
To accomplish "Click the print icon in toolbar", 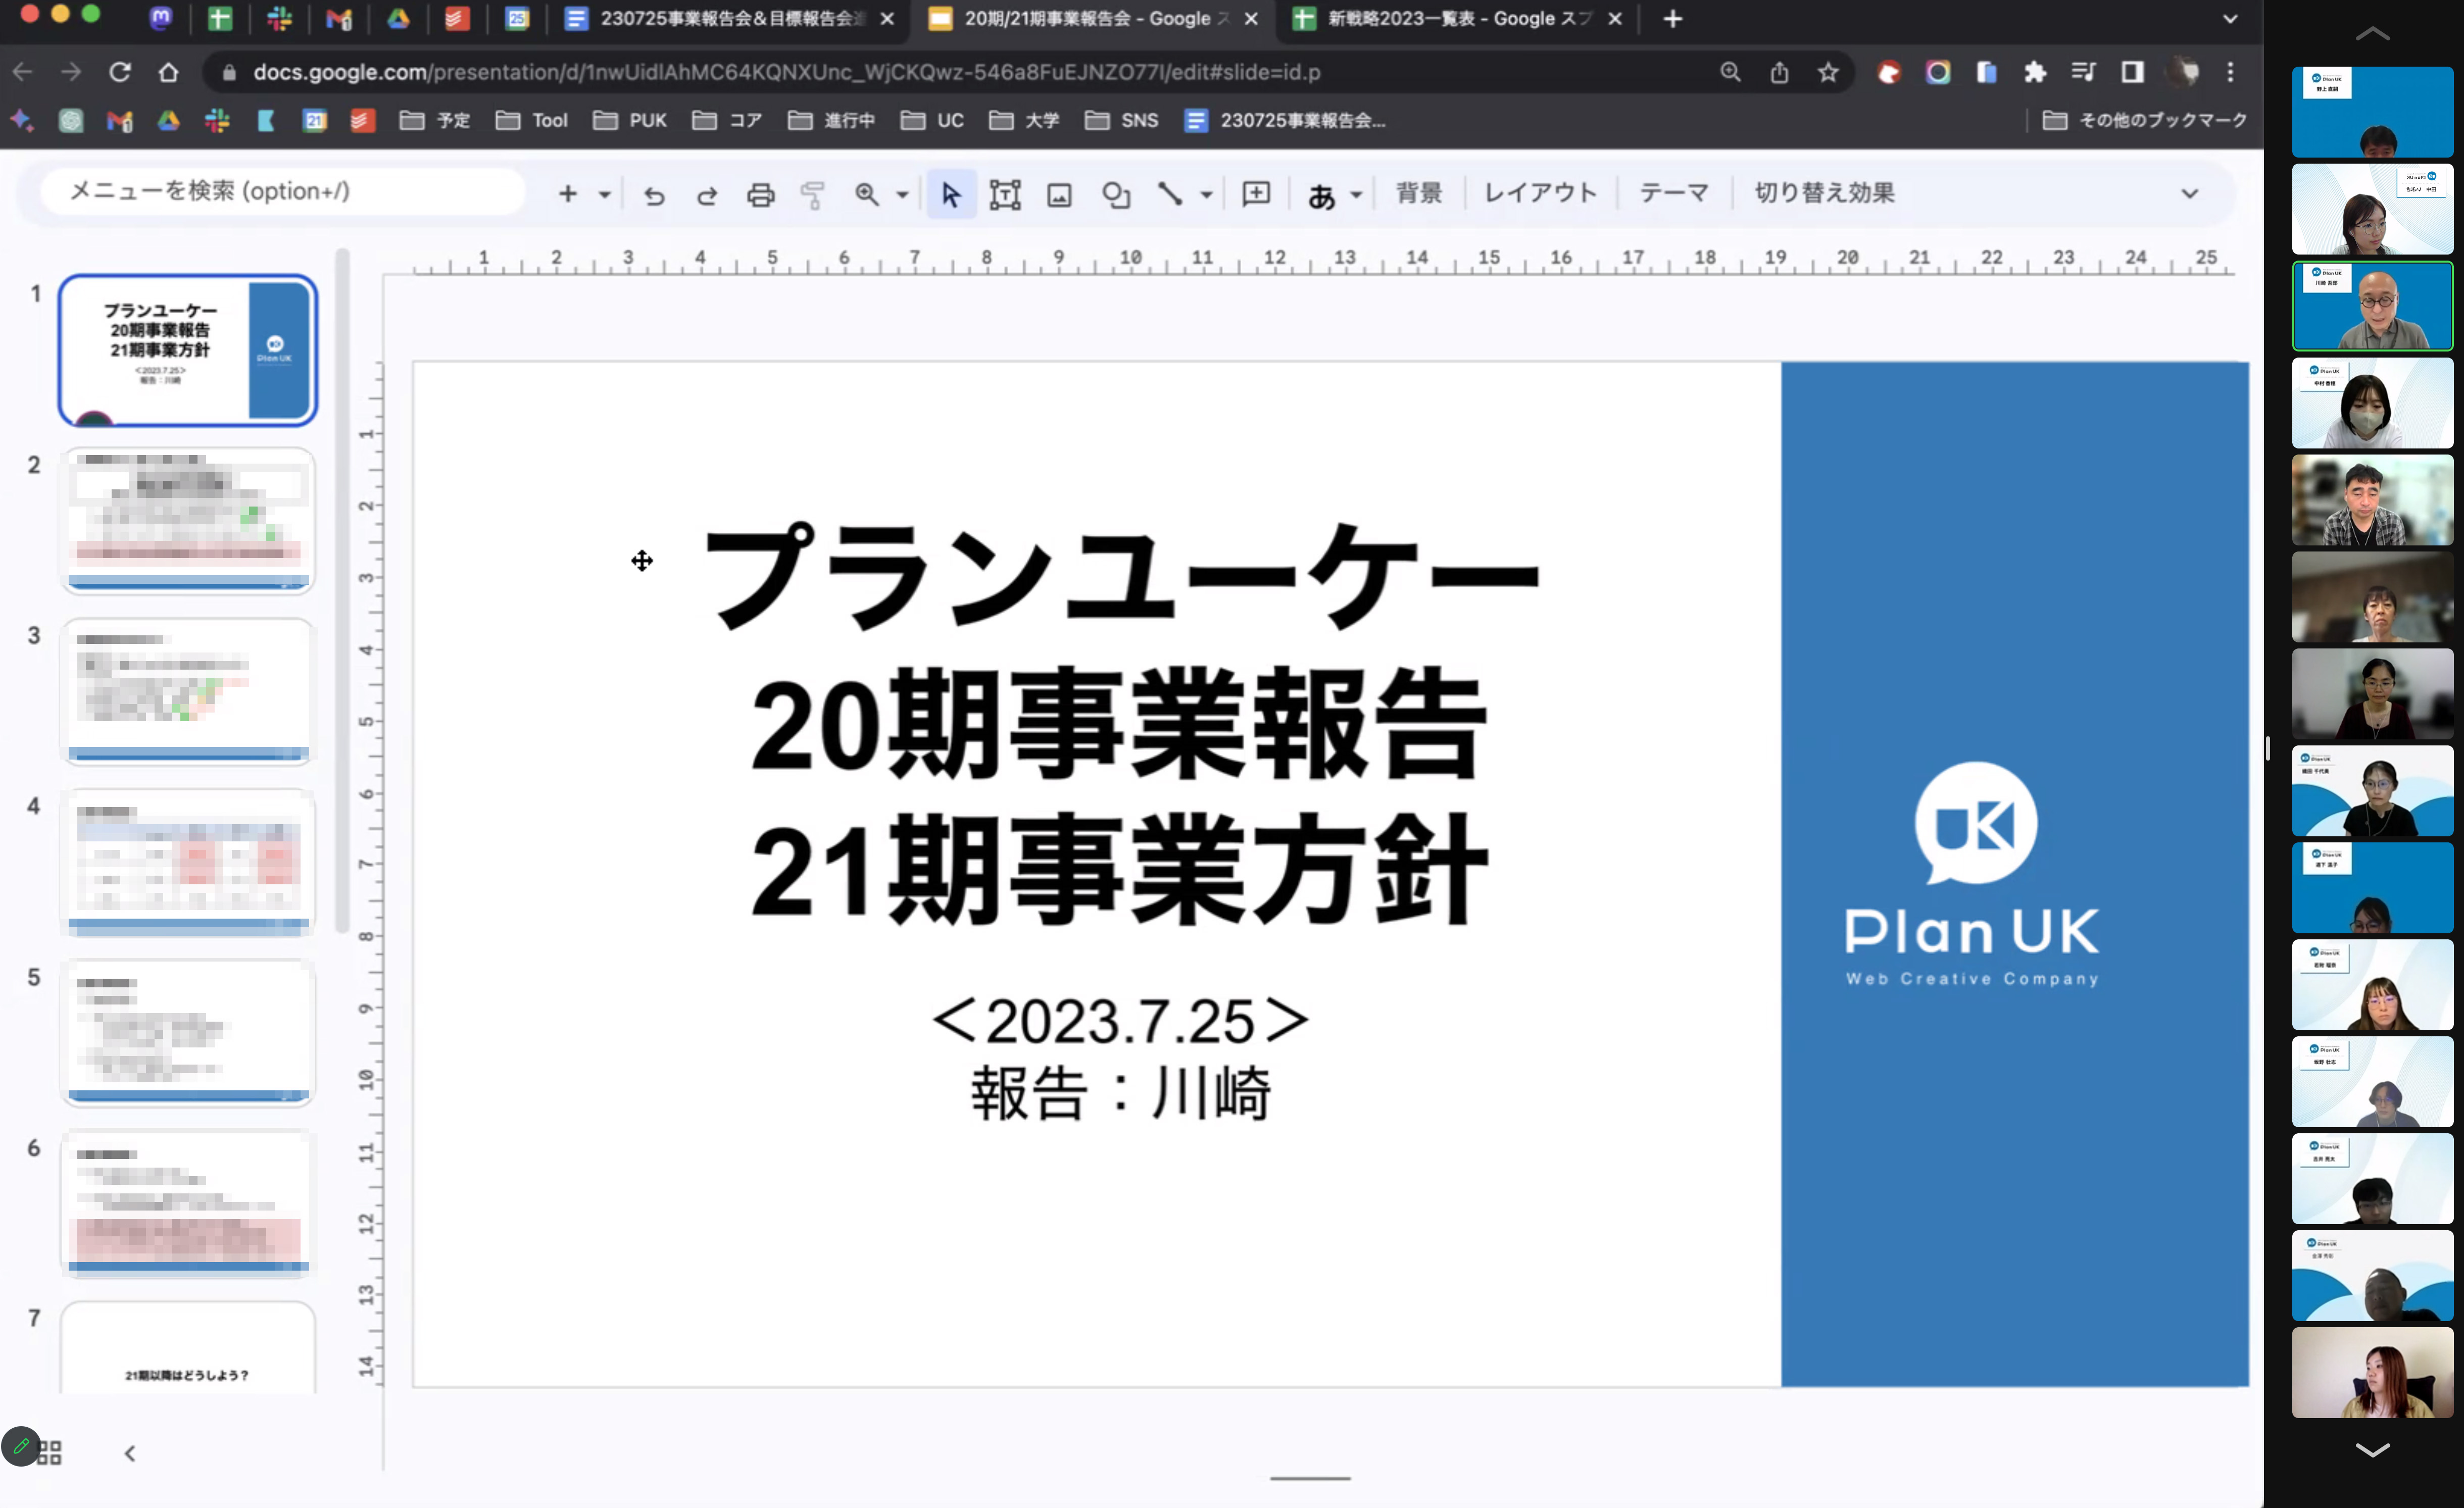I will point(760,194).
